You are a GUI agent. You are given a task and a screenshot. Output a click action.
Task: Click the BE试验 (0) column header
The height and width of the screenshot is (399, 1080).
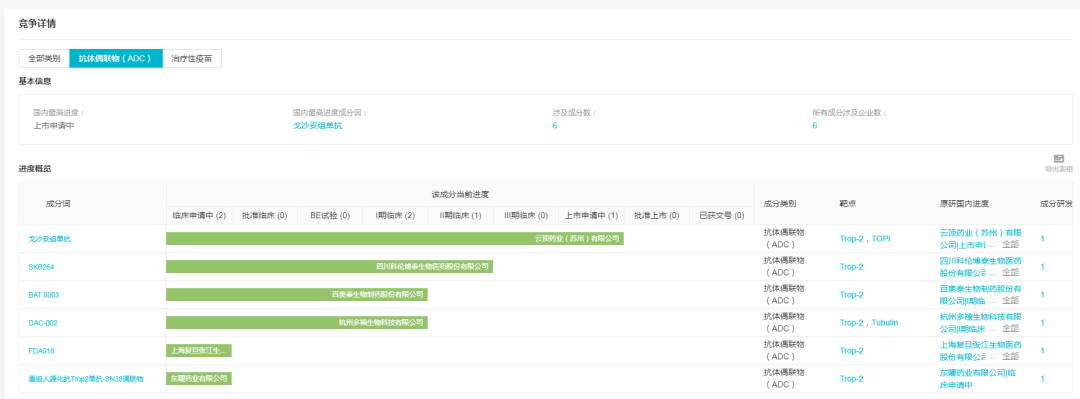330,216
